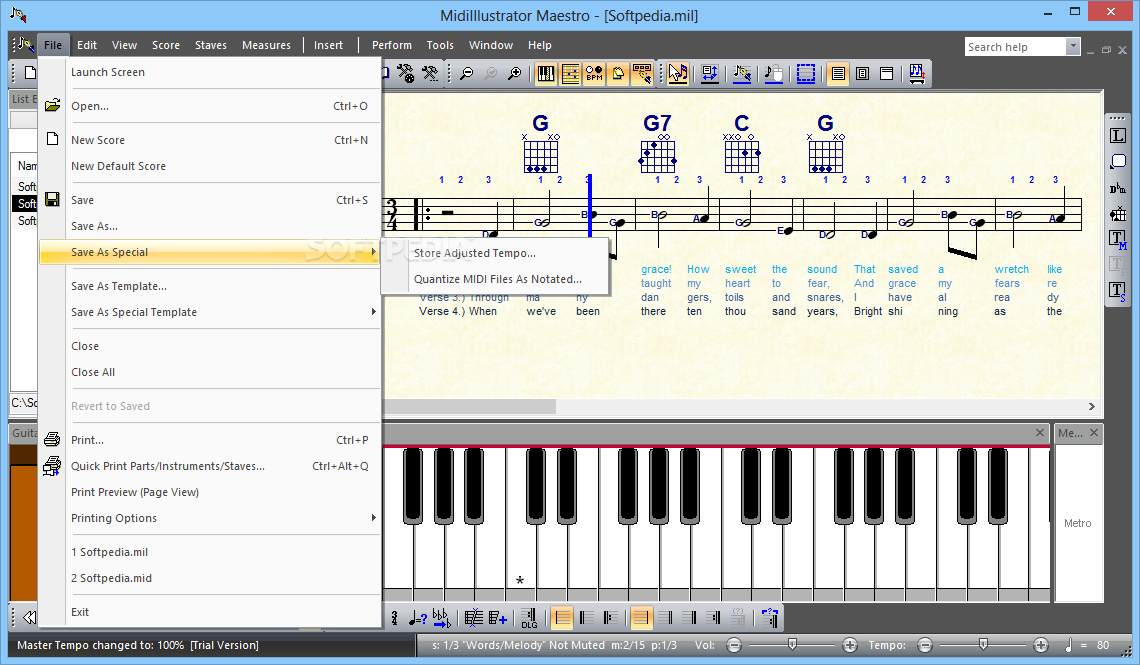
Task: Click the DLG staff dialog icon
Action: click(x=529, y=618)
